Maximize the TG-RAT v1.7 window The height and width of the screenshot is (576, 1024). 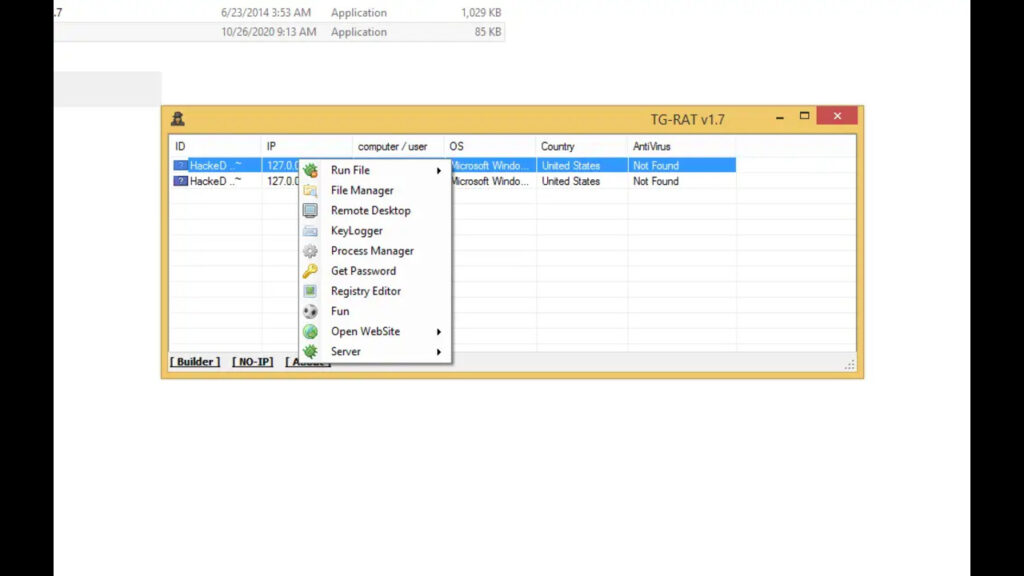(x=805, y=116)
